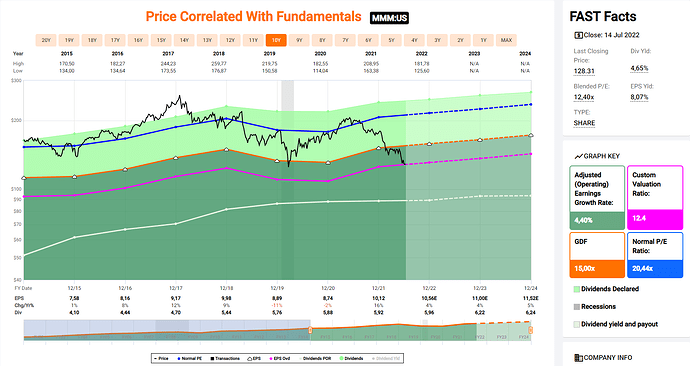Click the orange GDF 15,00x box

(597, 268)
